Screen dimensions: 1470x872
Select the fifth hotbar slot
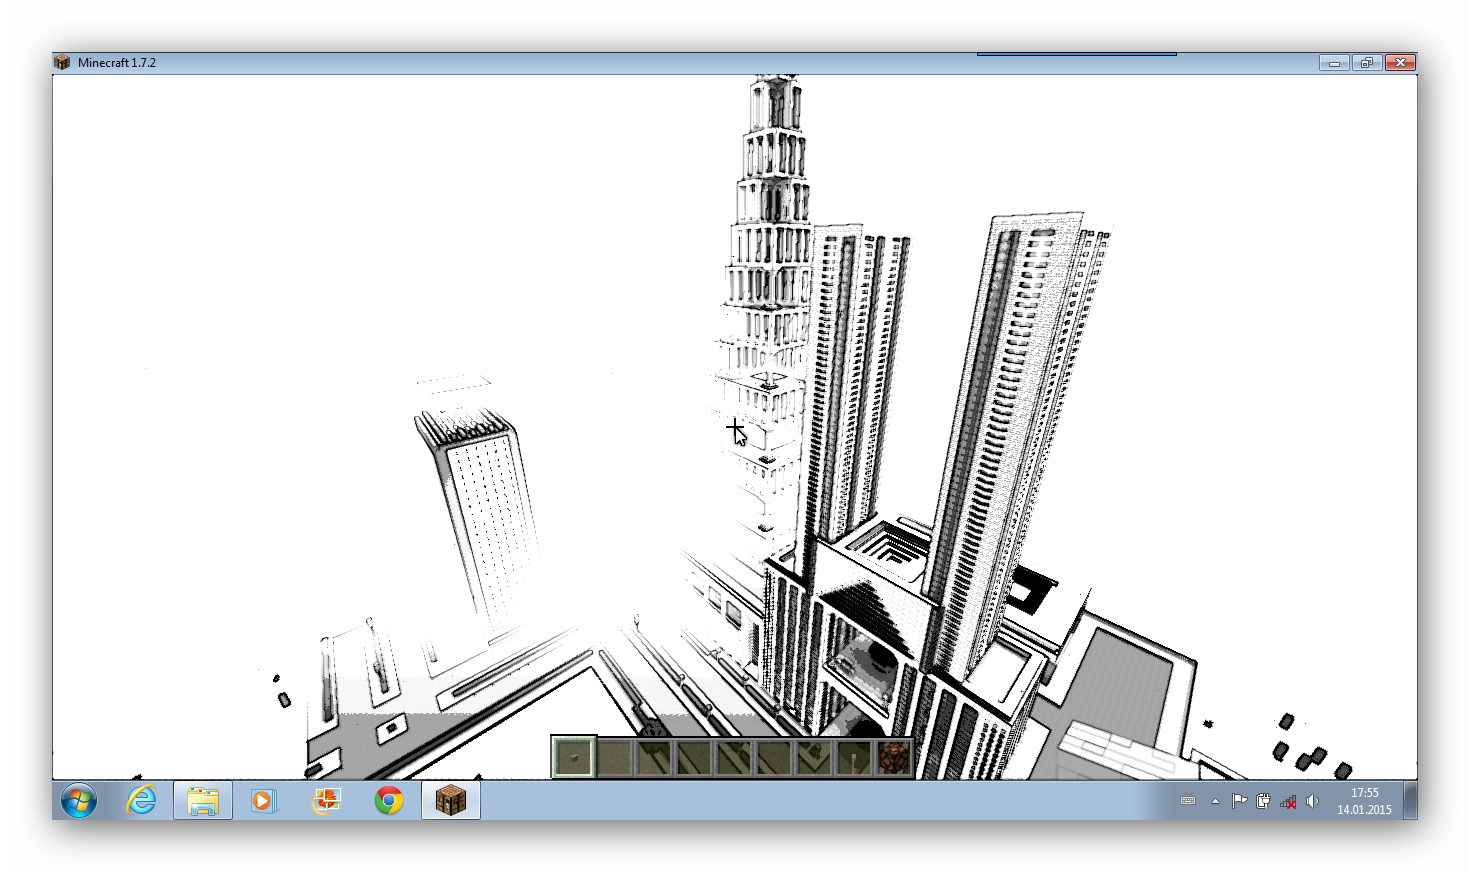[733, 757]
